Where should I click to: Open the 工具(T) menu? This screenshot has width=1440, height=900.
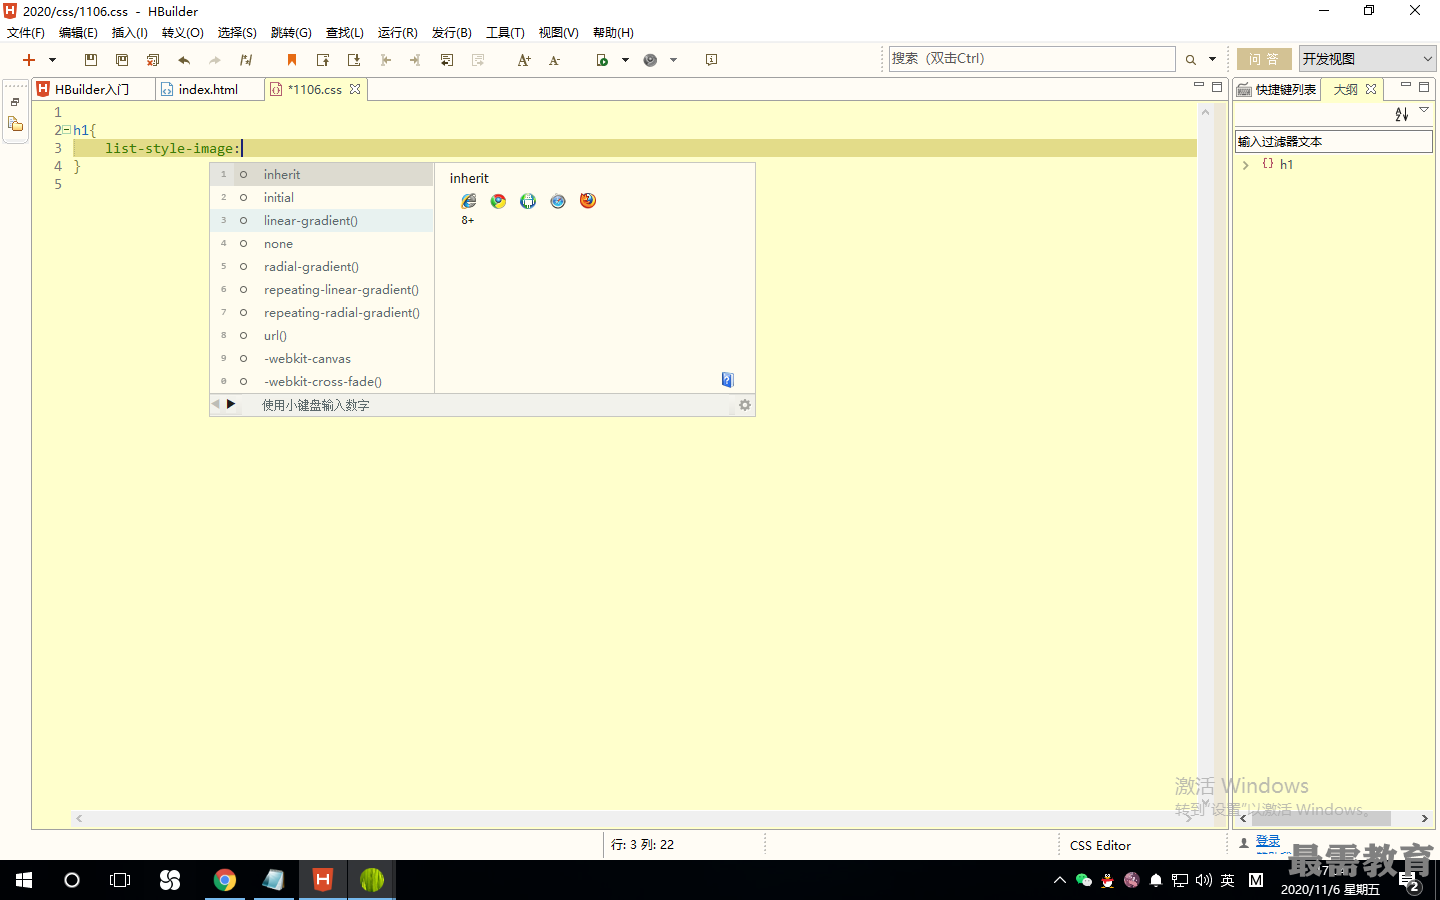coord(505,33)
